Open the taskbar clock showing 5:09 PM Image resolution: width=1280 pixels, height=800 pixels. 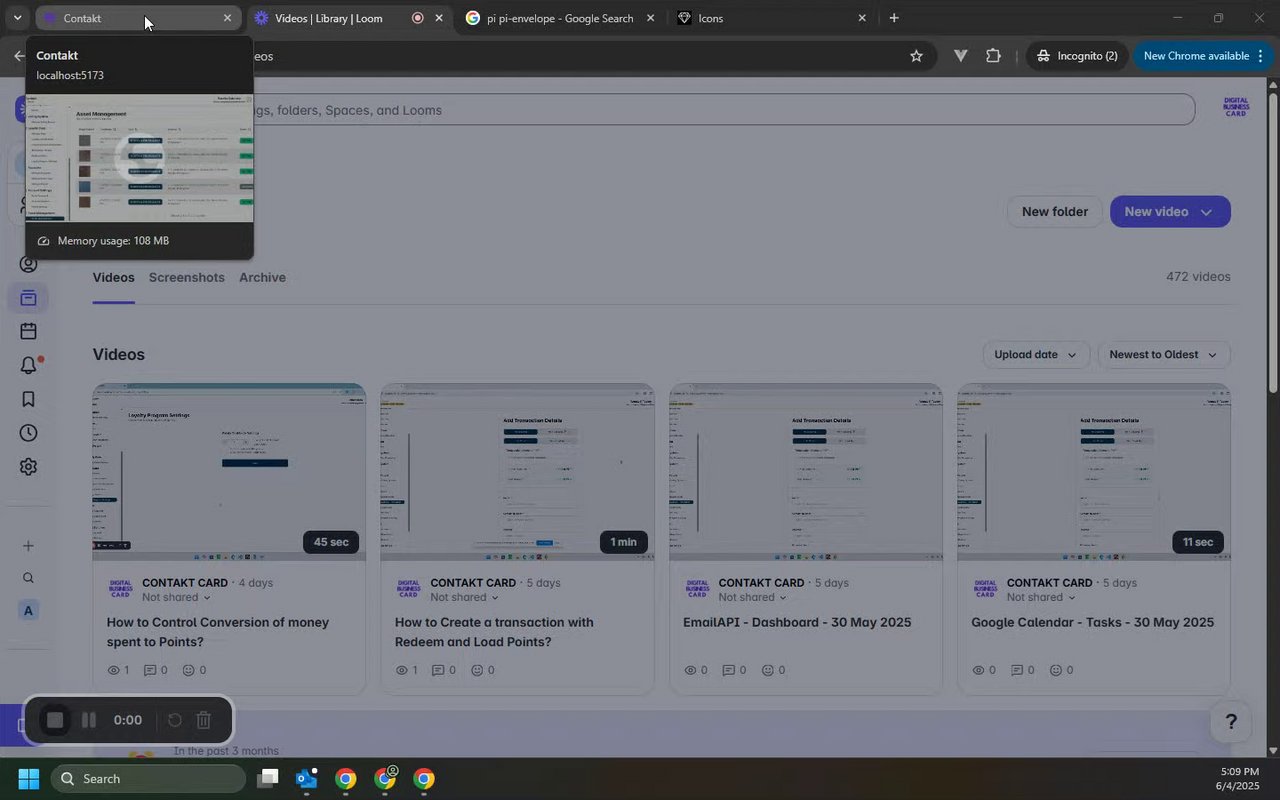(1238, 779)
